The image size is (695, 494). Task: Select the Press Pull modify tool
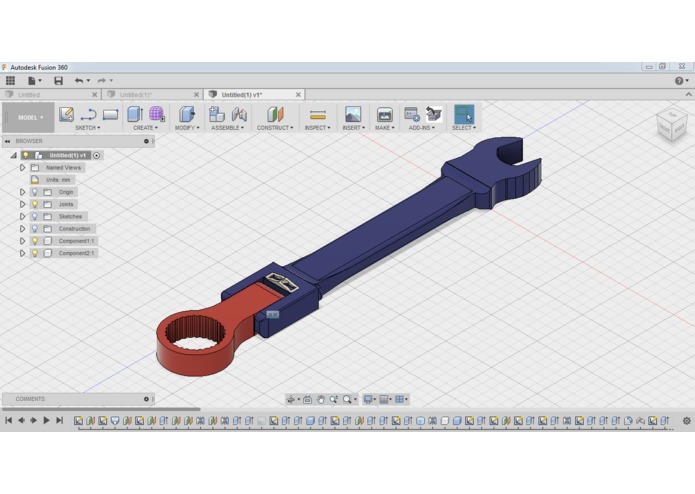point(187,114)
